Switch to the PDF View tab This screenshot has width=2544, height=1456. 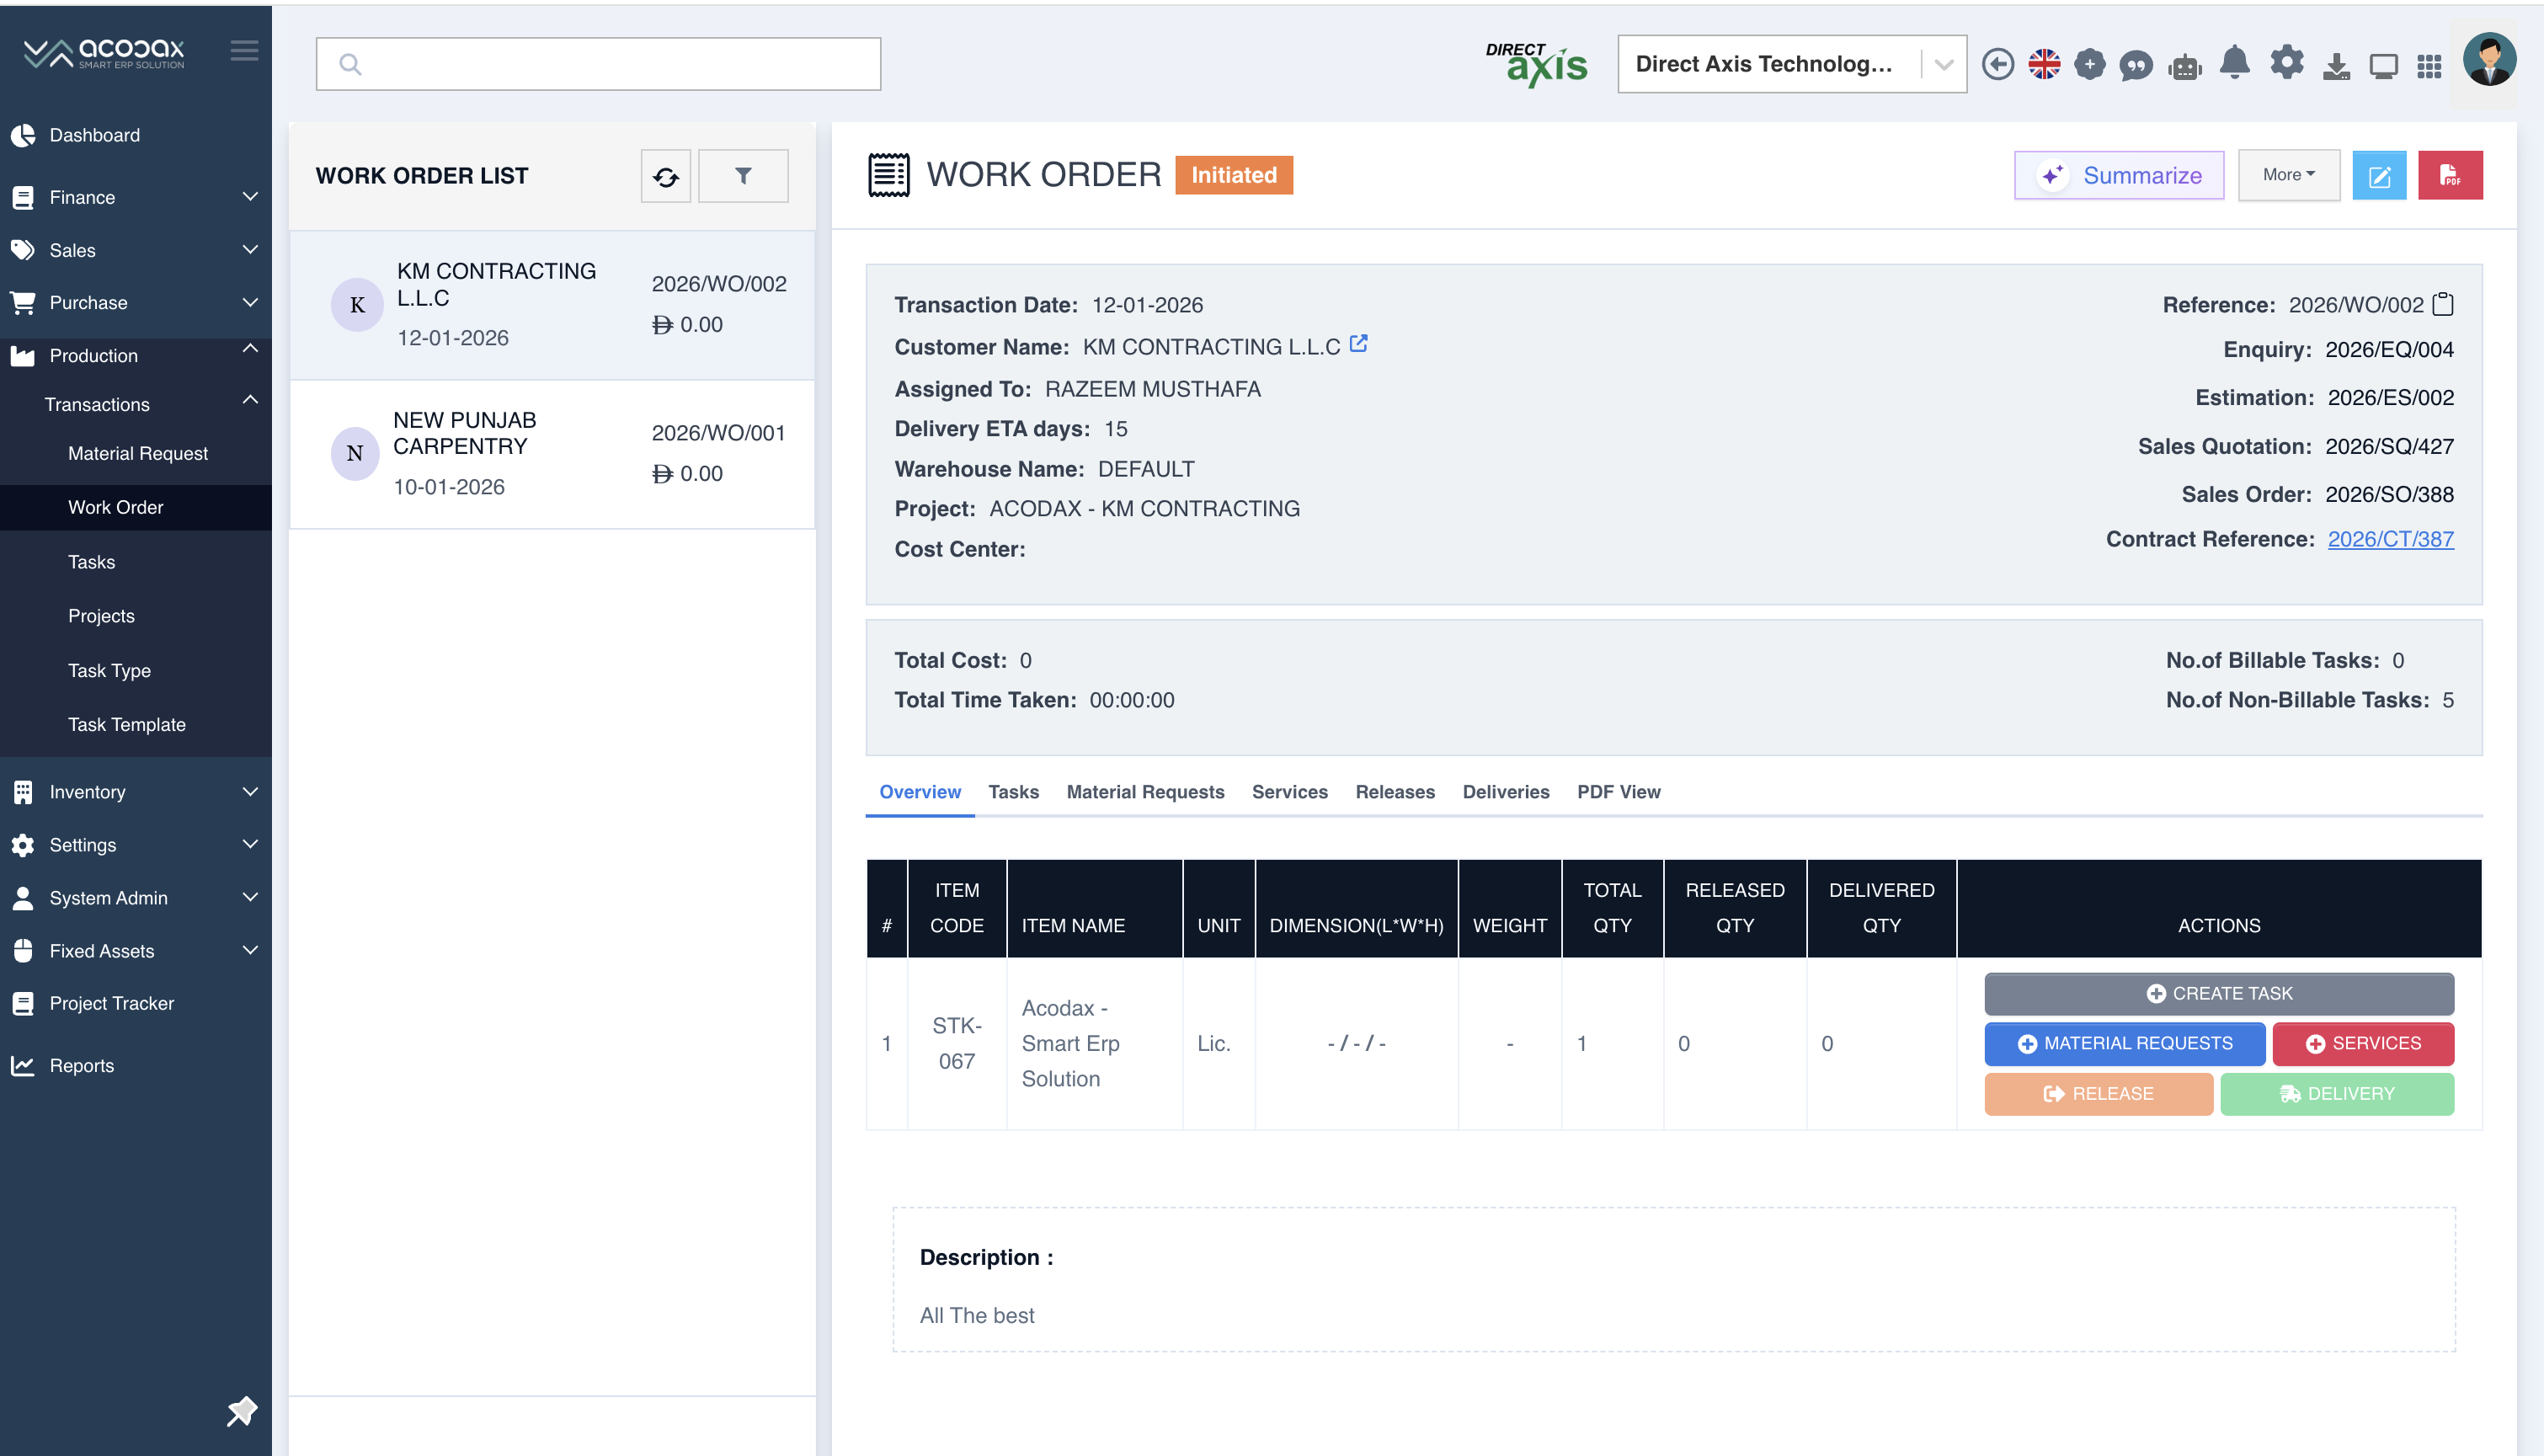1618,792
